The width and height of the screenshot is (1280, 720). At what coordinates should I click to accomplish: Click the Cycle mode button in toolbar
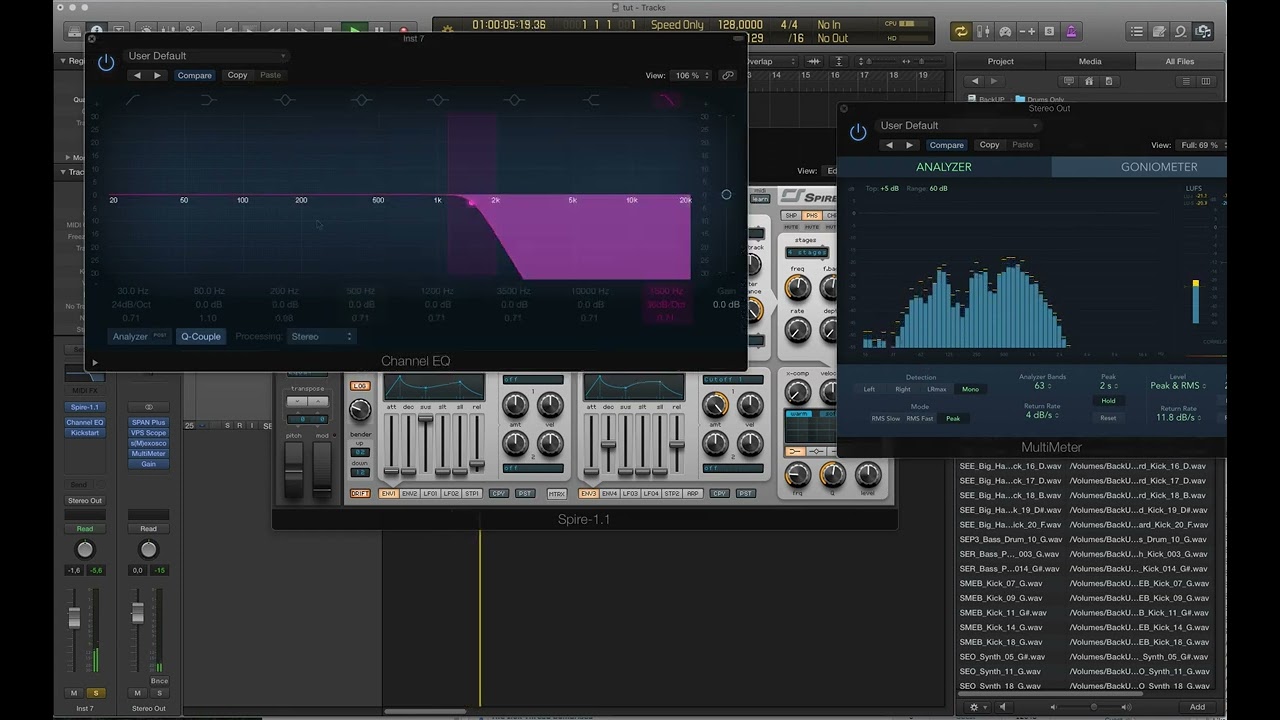pos(961,31)
